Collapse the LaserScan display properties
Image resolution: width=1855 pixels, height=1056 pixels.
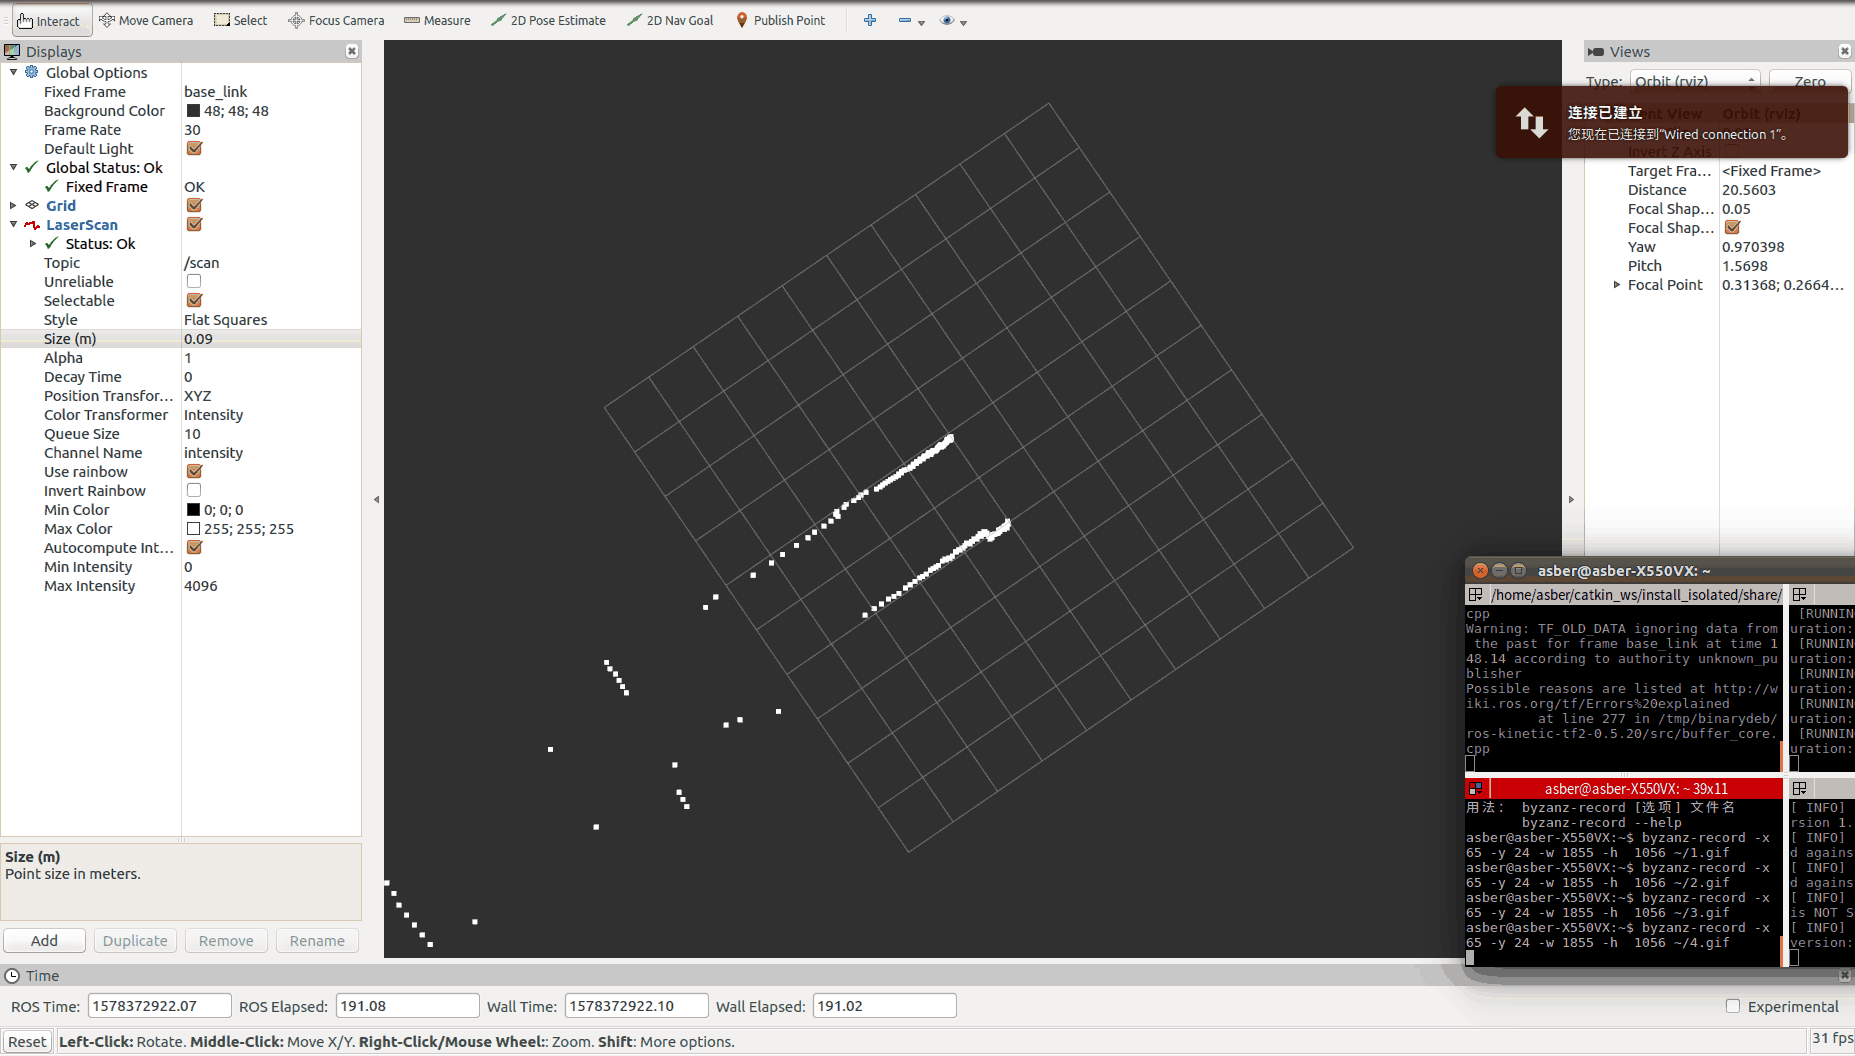pyautogui.click(x=13, y=224)
